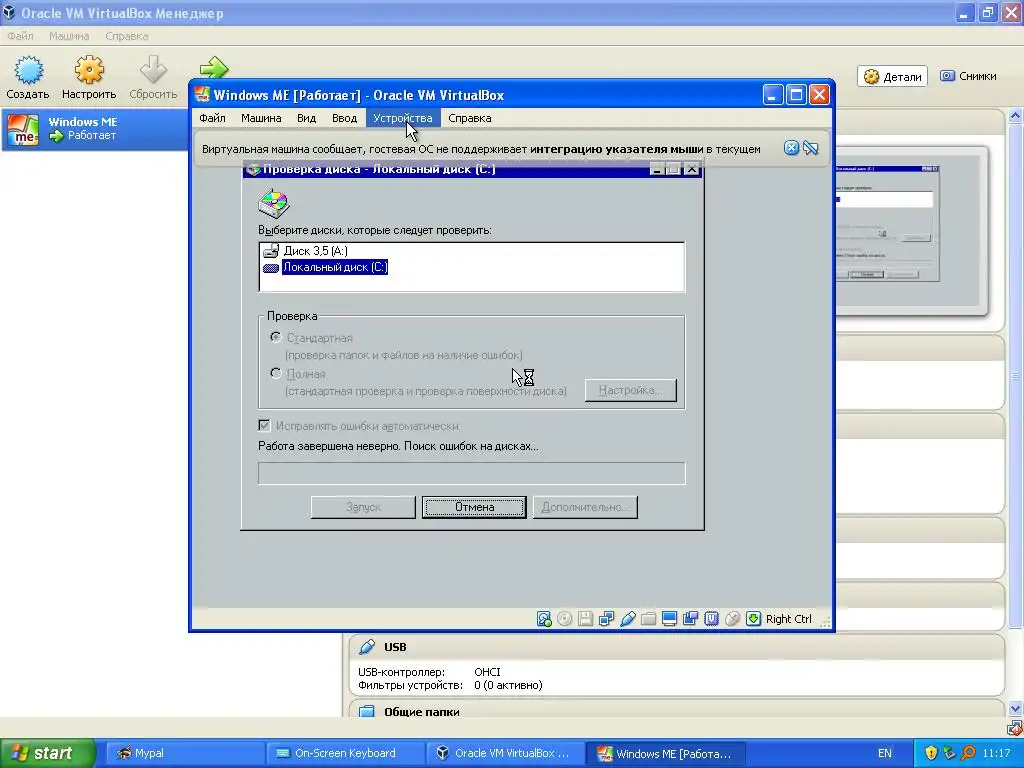The image size is (1024, 768).
Task: Click the USB devices status bar icon
Action: coord(628,618)
